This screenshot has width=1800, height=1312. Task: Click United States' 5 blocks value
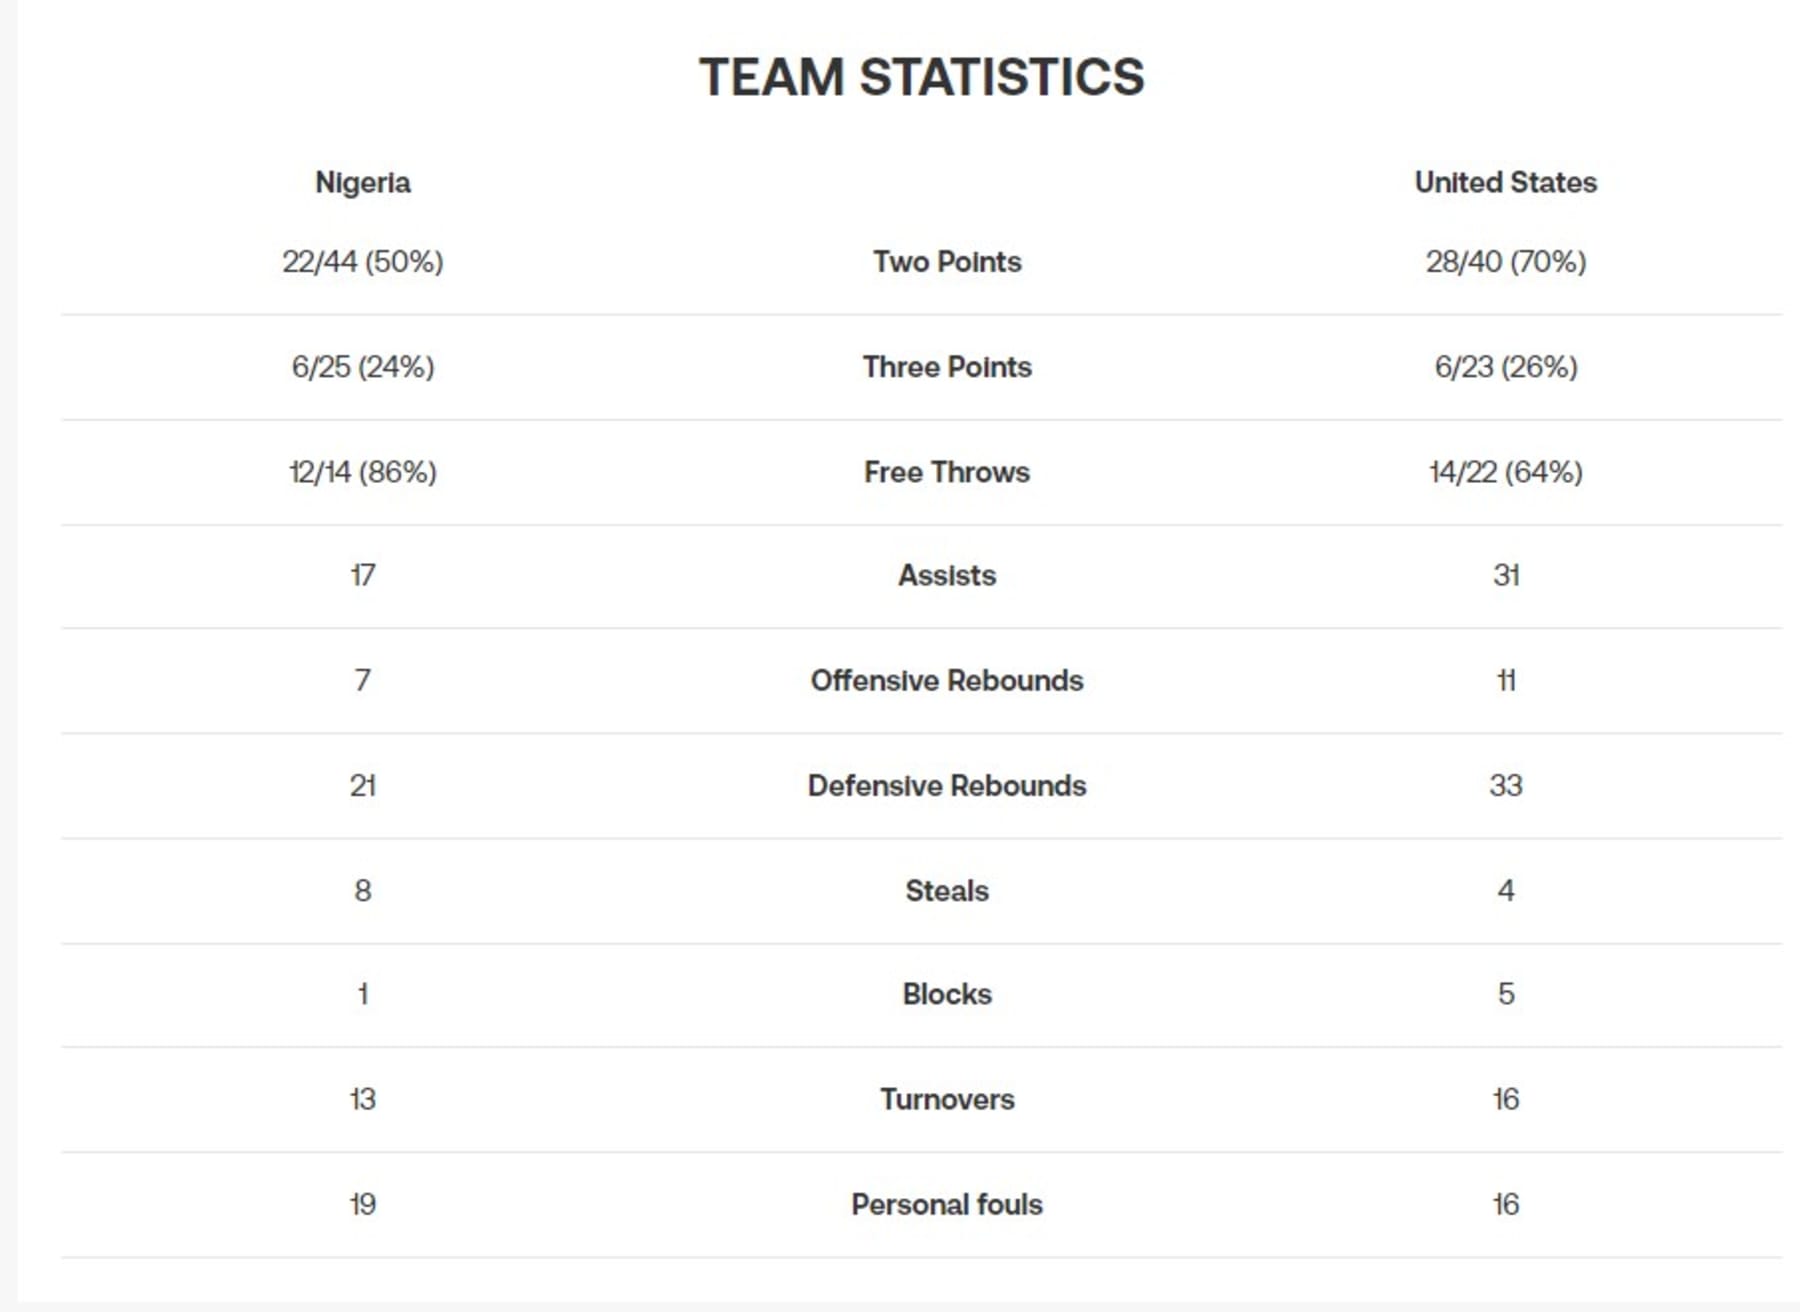pyautogui.click(x=1506, y=994)
